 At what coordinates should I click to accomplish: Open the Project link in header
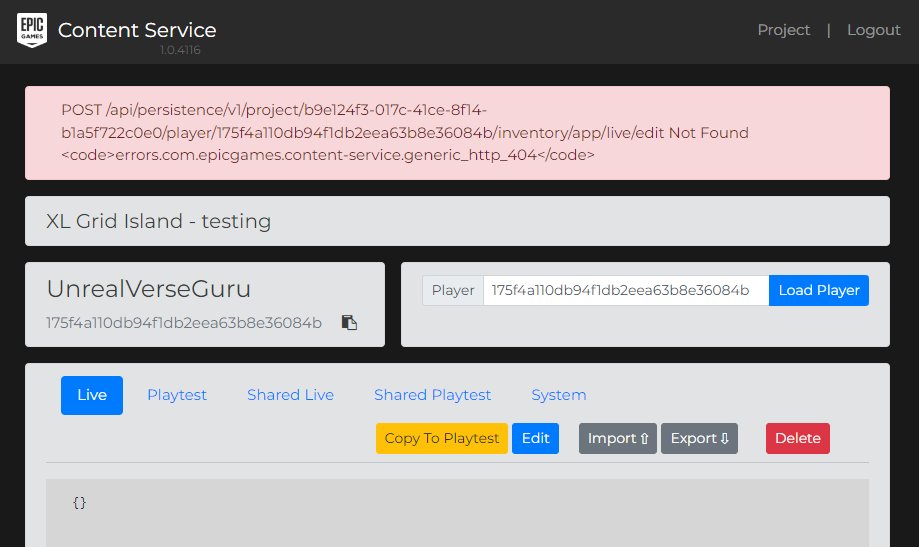pyautogui.click(x=784, y=30)
